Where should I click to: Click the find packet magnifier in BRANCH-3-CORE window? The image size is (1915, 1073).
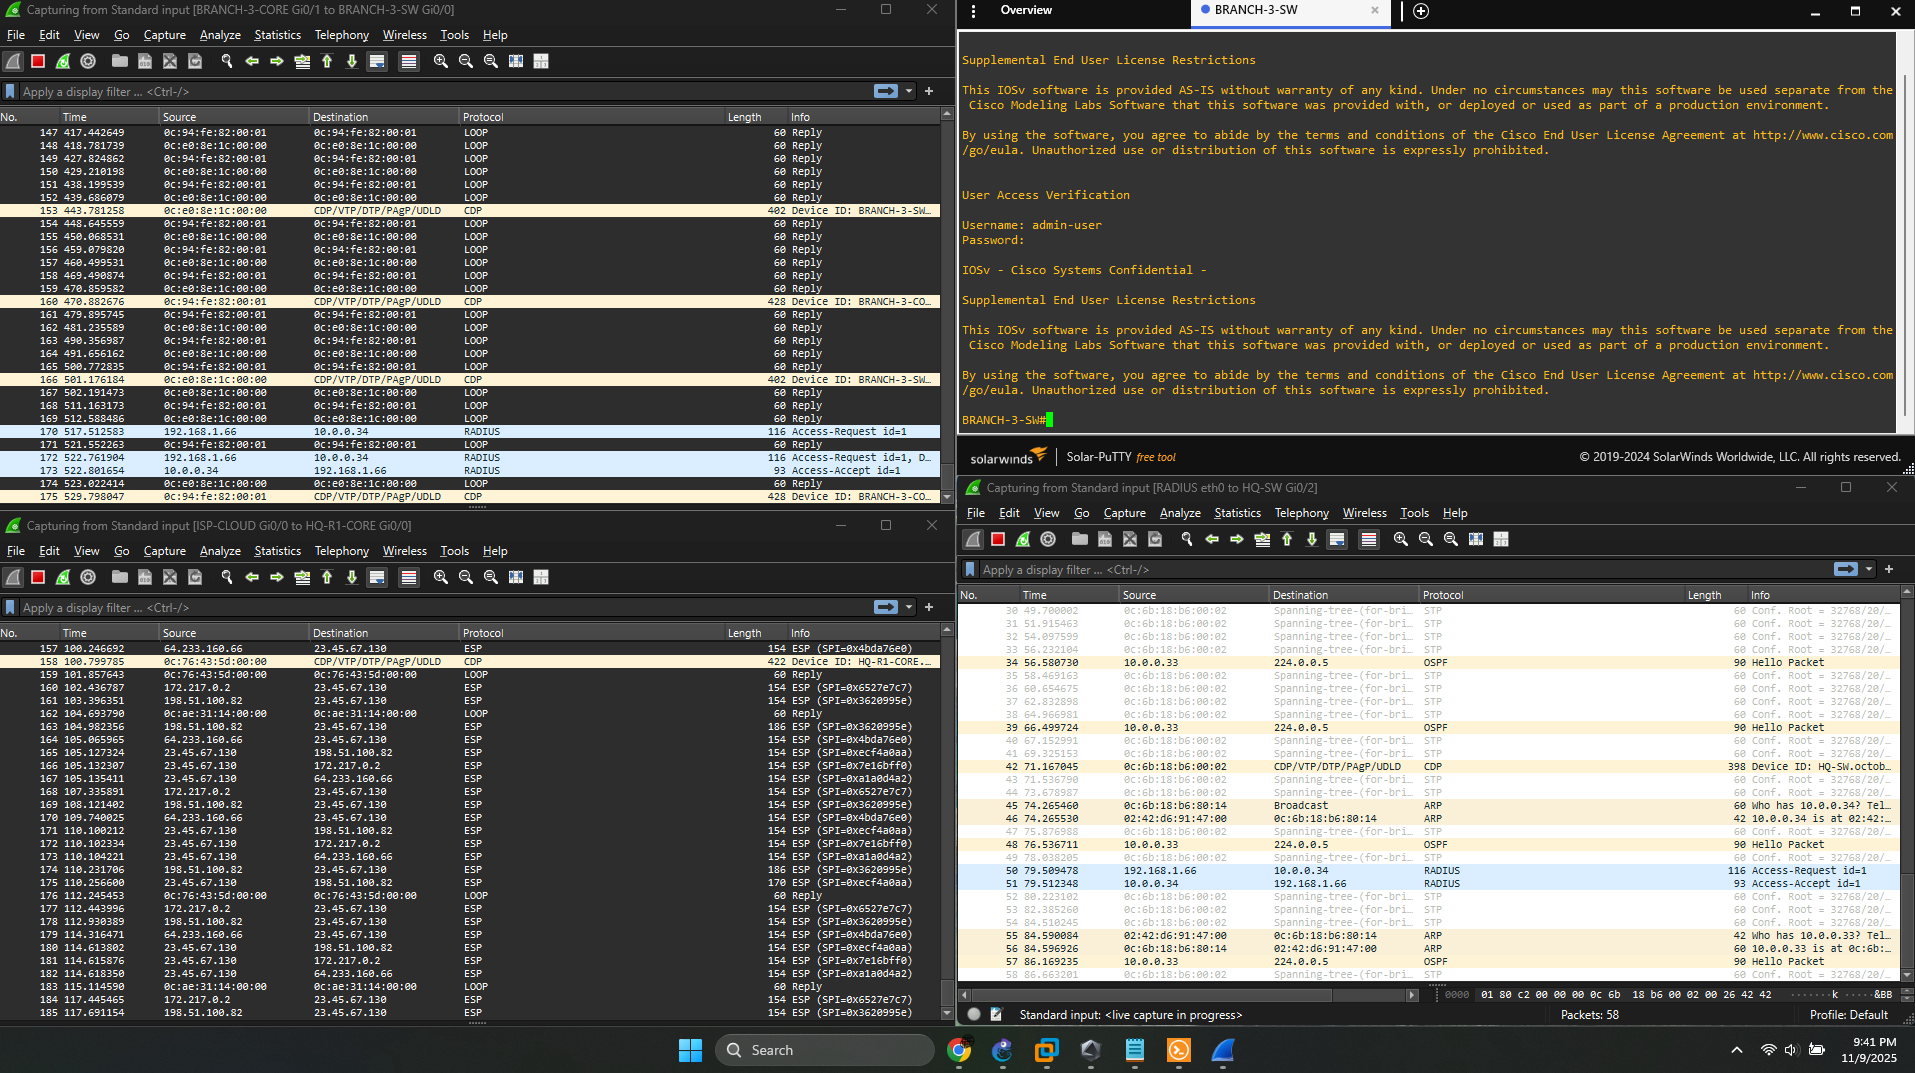(x=227, y=61)
